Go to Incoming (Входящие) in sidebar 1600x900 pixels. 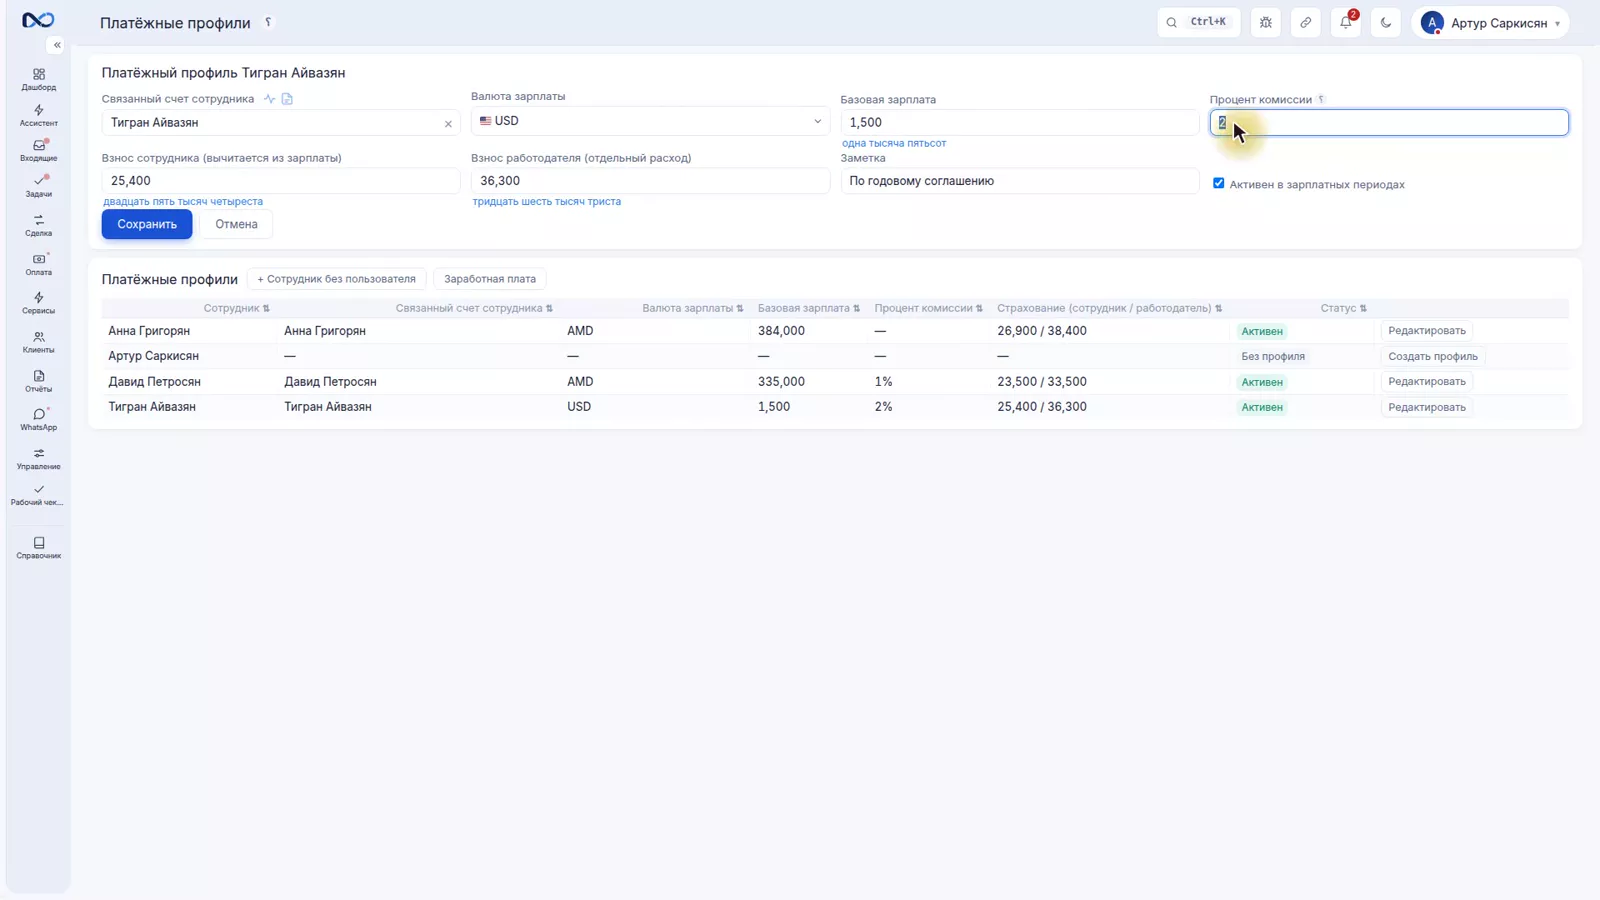coord(38,150)
